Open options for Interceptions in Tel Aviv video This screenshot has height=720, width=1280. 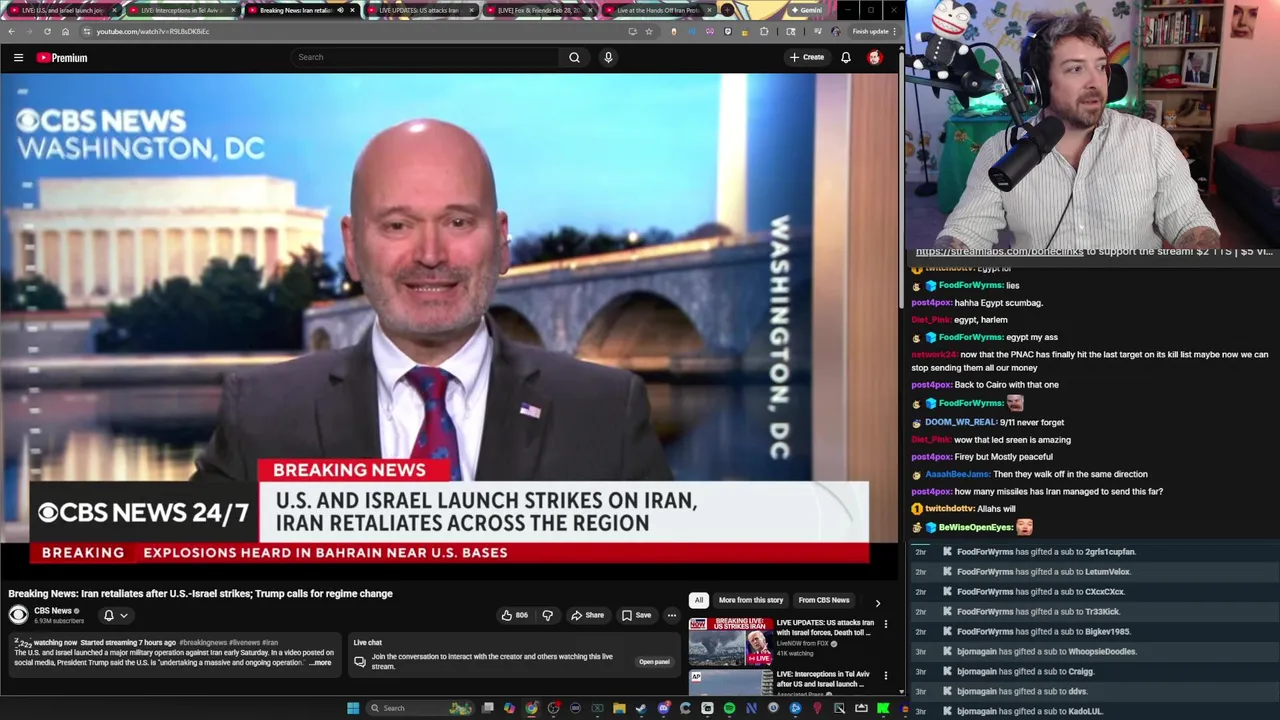[885, 676]
